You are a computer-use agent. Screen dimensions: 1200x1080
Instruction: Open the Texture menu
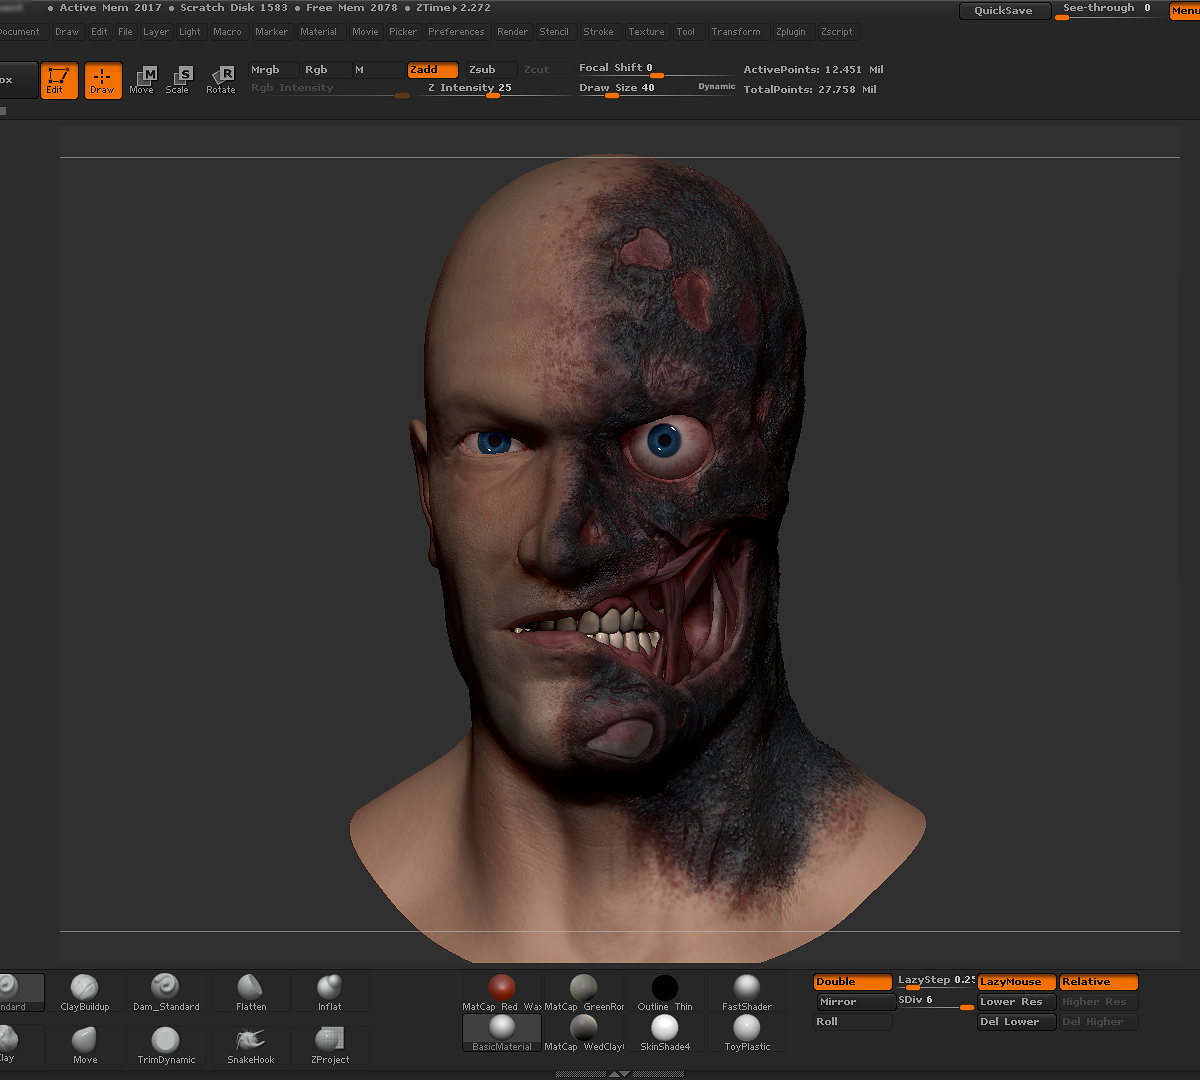[x=646, y=32]
